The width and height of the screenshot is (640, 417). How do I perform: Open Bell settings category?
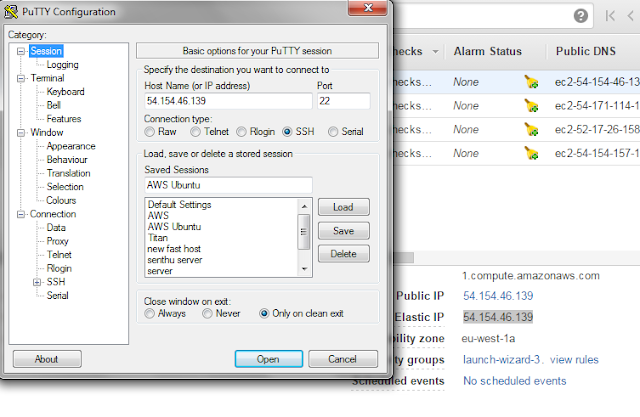53,105
